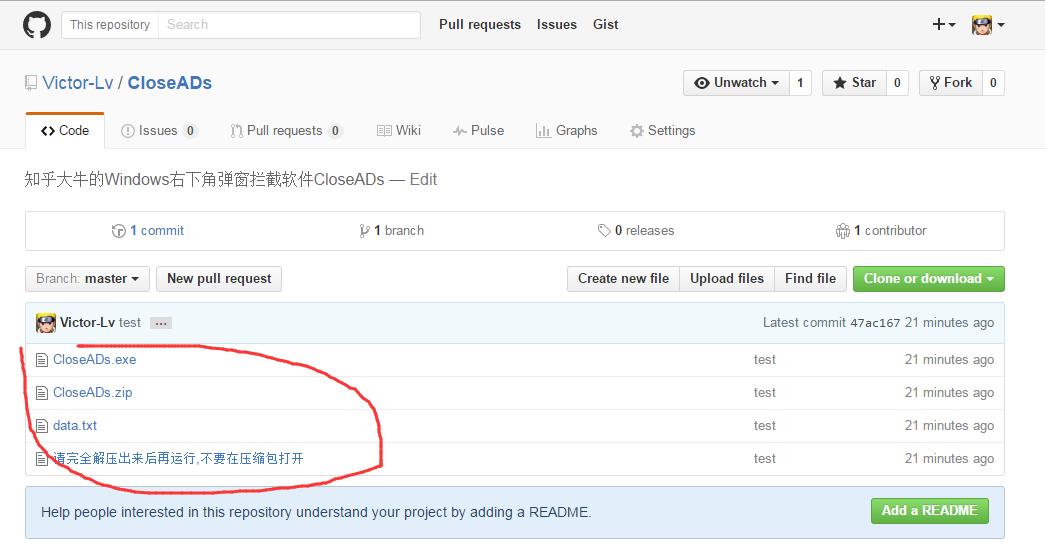Select the Upload files button
The width and height of the screenshot is (1045, 556).
(x=726, y=279)
